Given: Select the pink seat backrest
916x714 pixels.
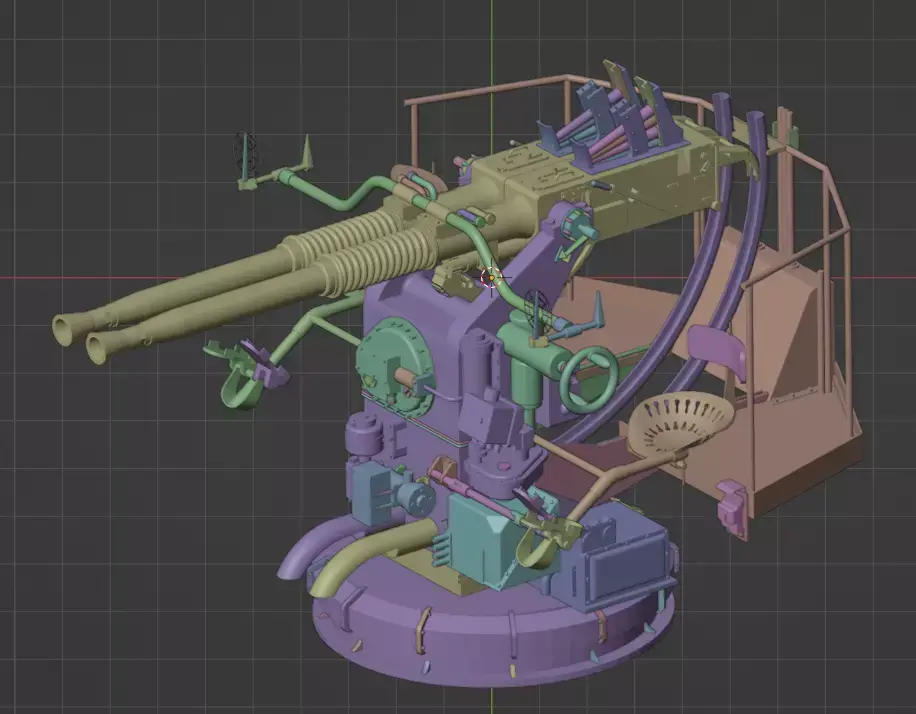Looking at the screenshot, I should pyautogui.click(x=717, y=349).
